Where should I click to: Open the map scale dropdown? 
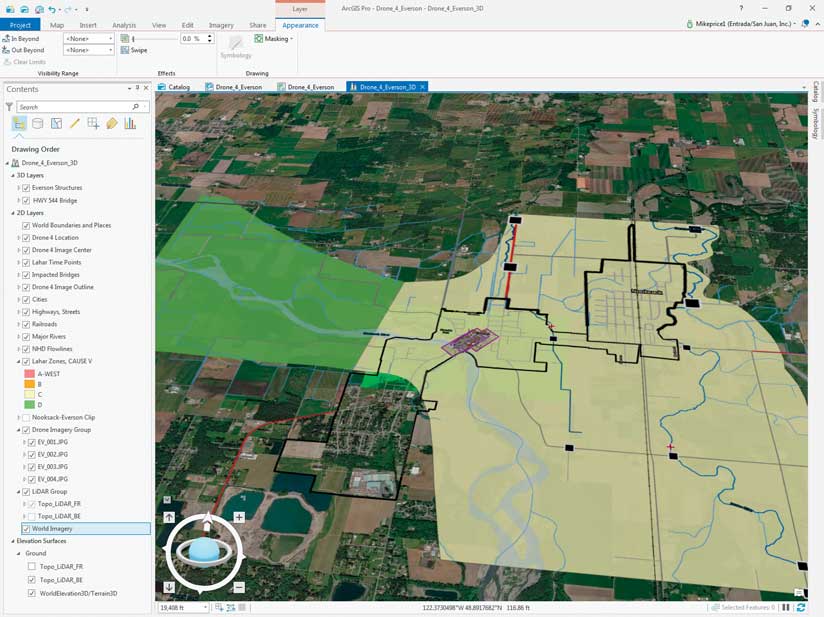coord(206,607)
